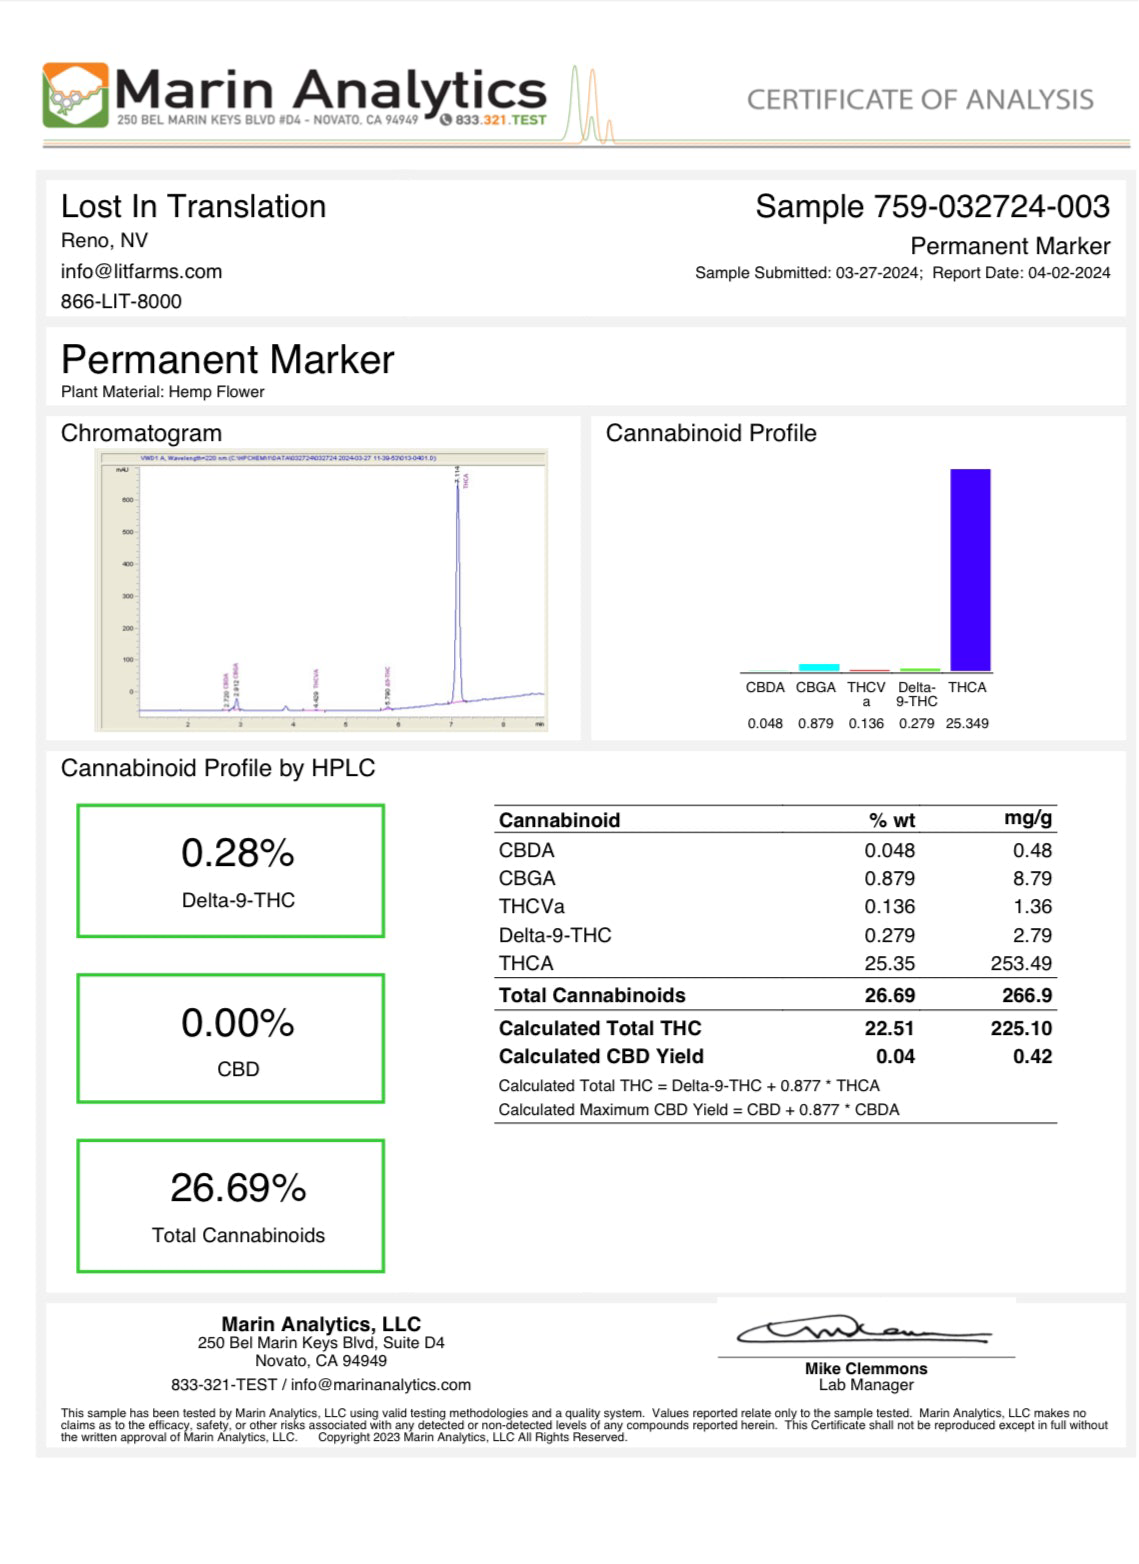Select the 0.28% Delta-9-THC box
This screenshot has height=1564, width=1139.
[231, 871]
